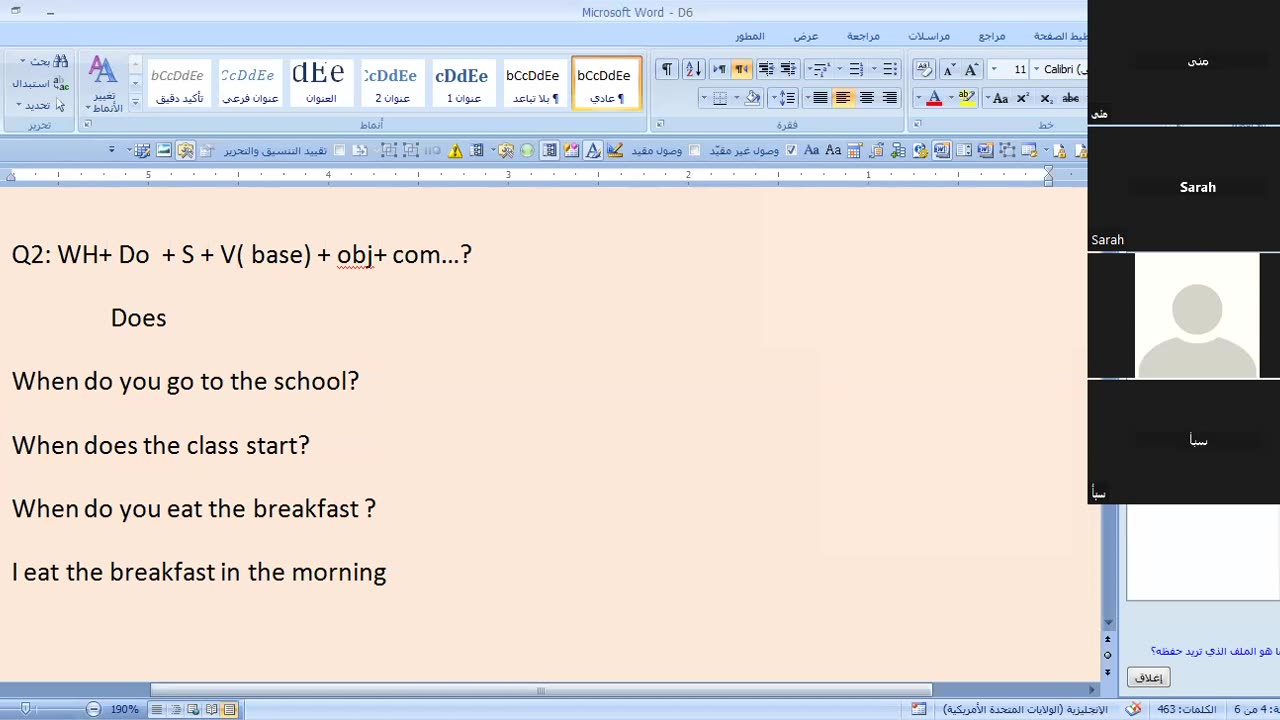This screenshot has height=720, width=1280.
Task: Click the yellow warning triangle toolbar icon
Action: (x=456, y=151)
